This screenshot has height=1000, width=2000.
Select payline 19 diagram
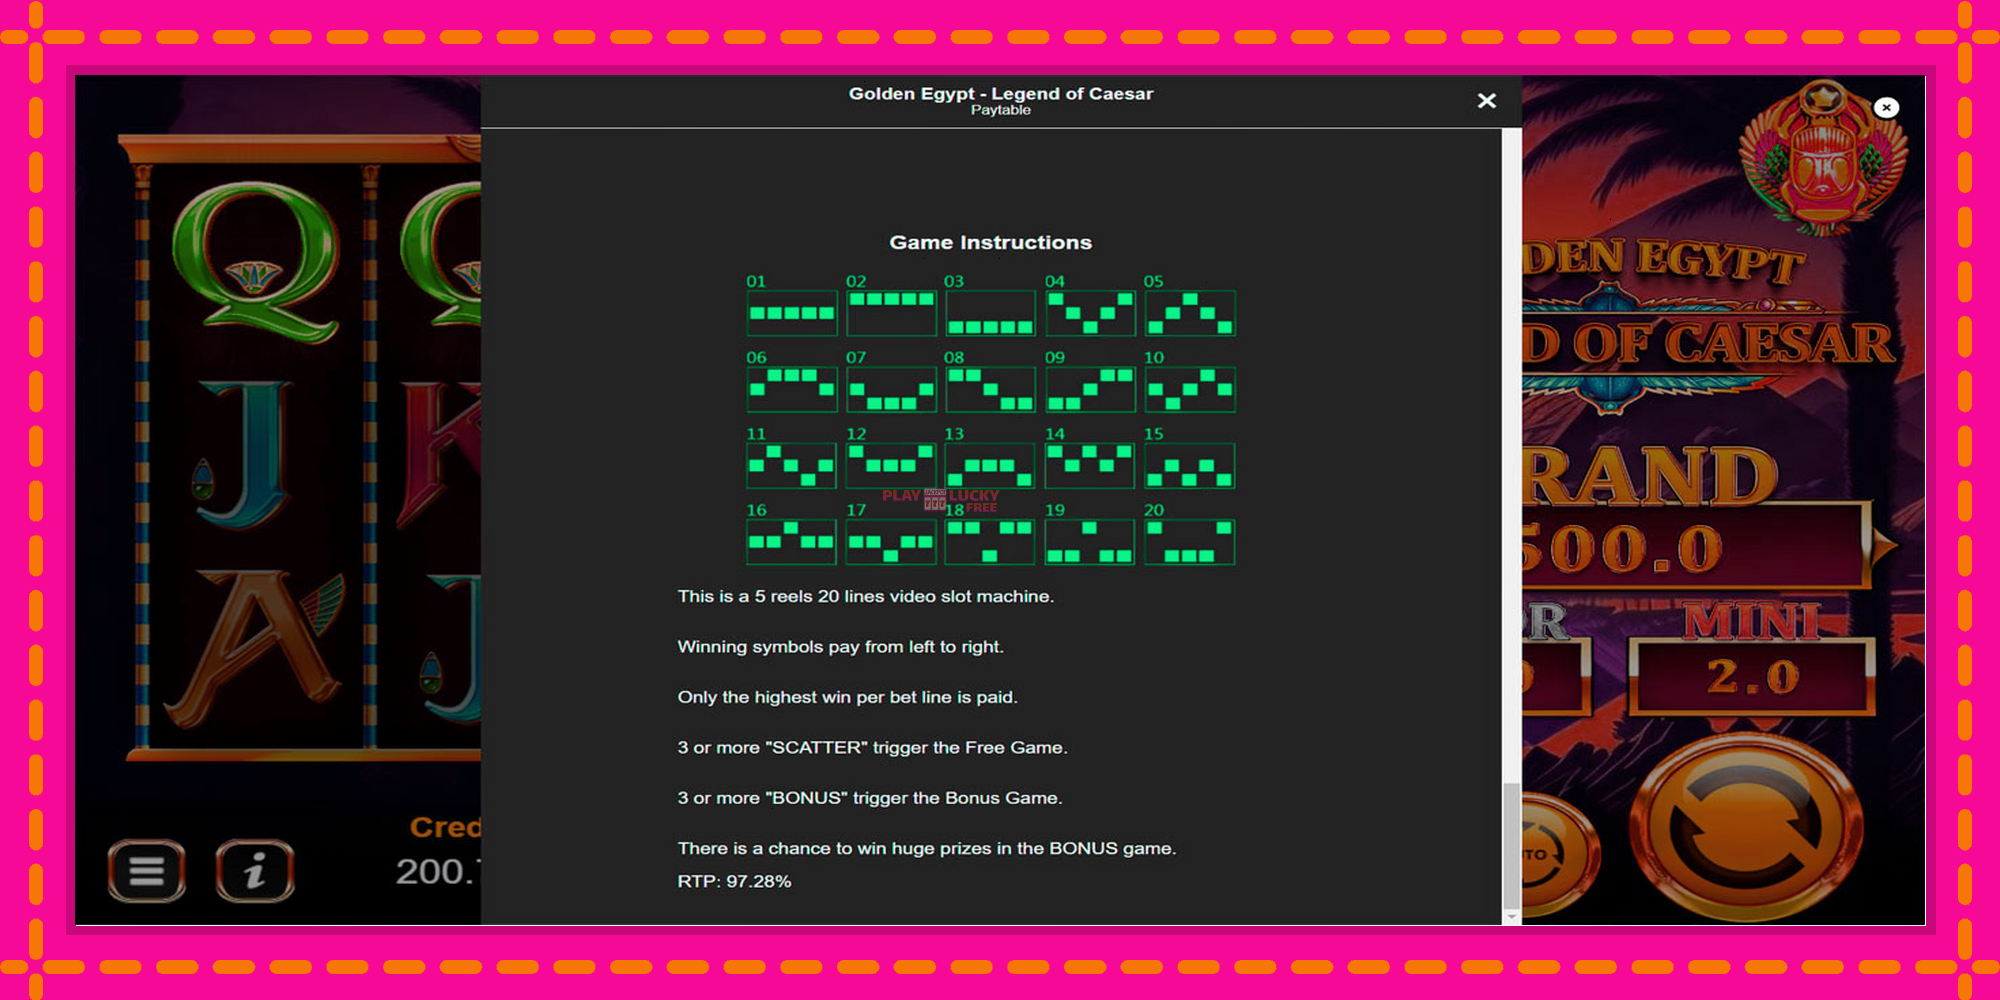1090,542
